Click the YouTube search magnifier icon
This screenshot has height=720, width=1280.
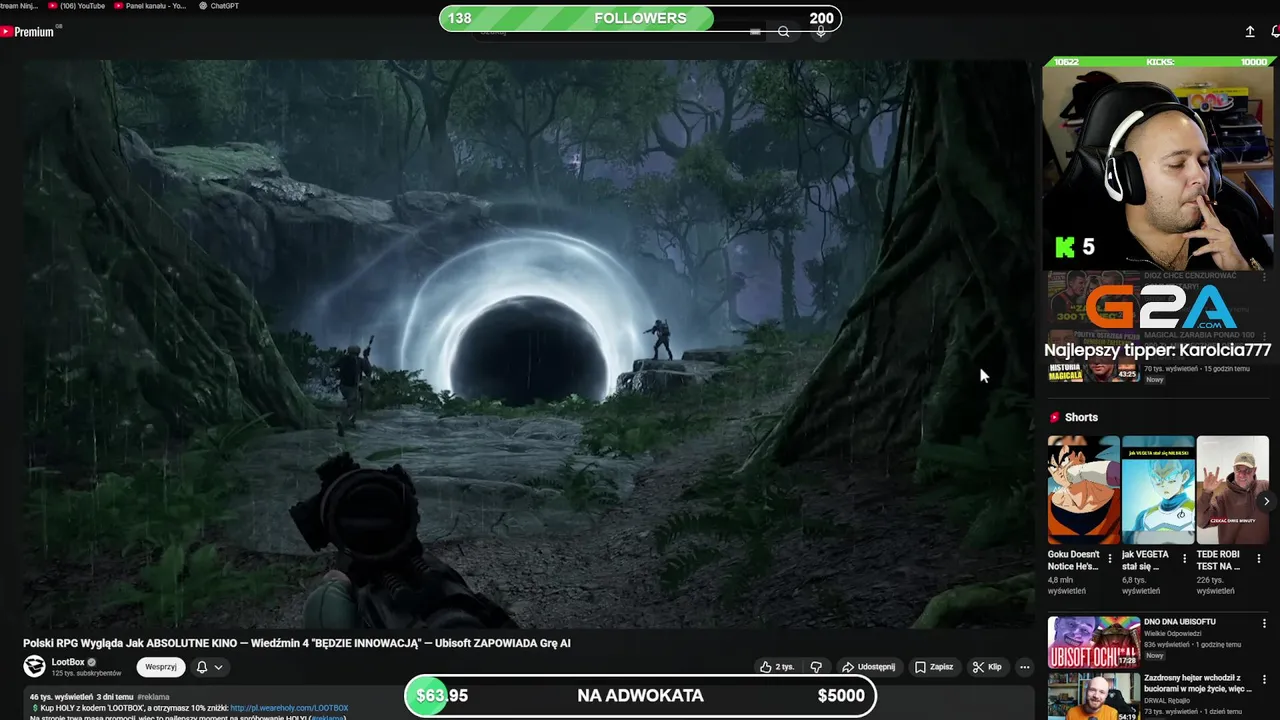point(784,32)
